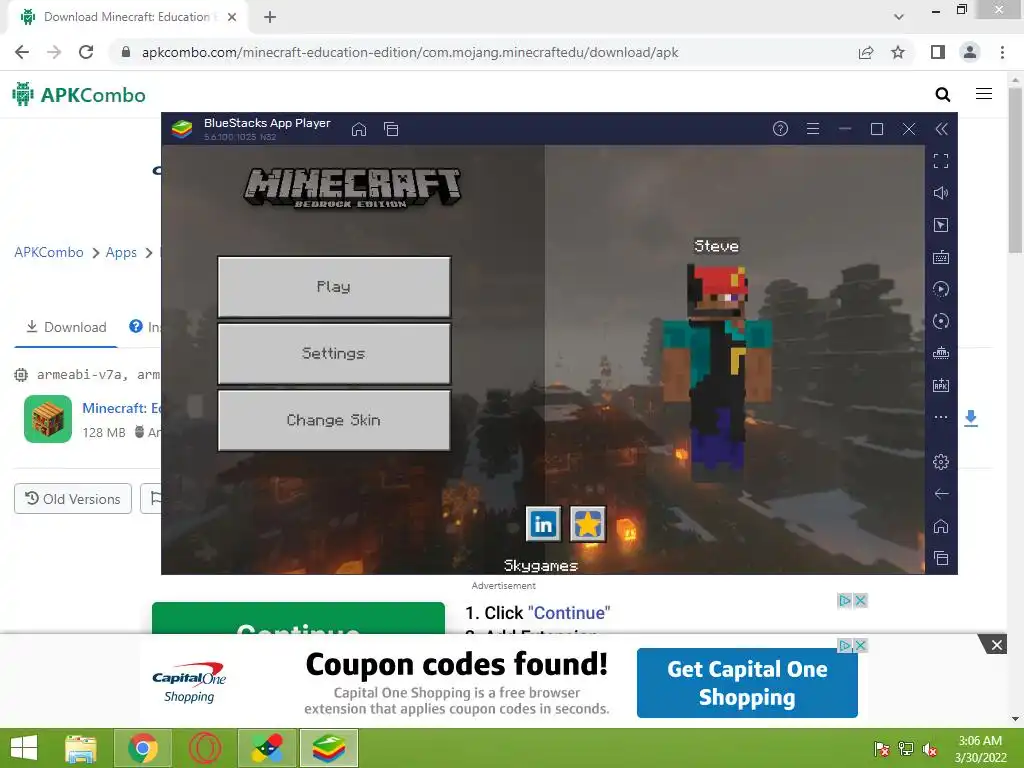Click APKCombo breadcrumb link
The width and height of the screenshot is (1024, 768).
pyautogui.click(x=49, y=252)
